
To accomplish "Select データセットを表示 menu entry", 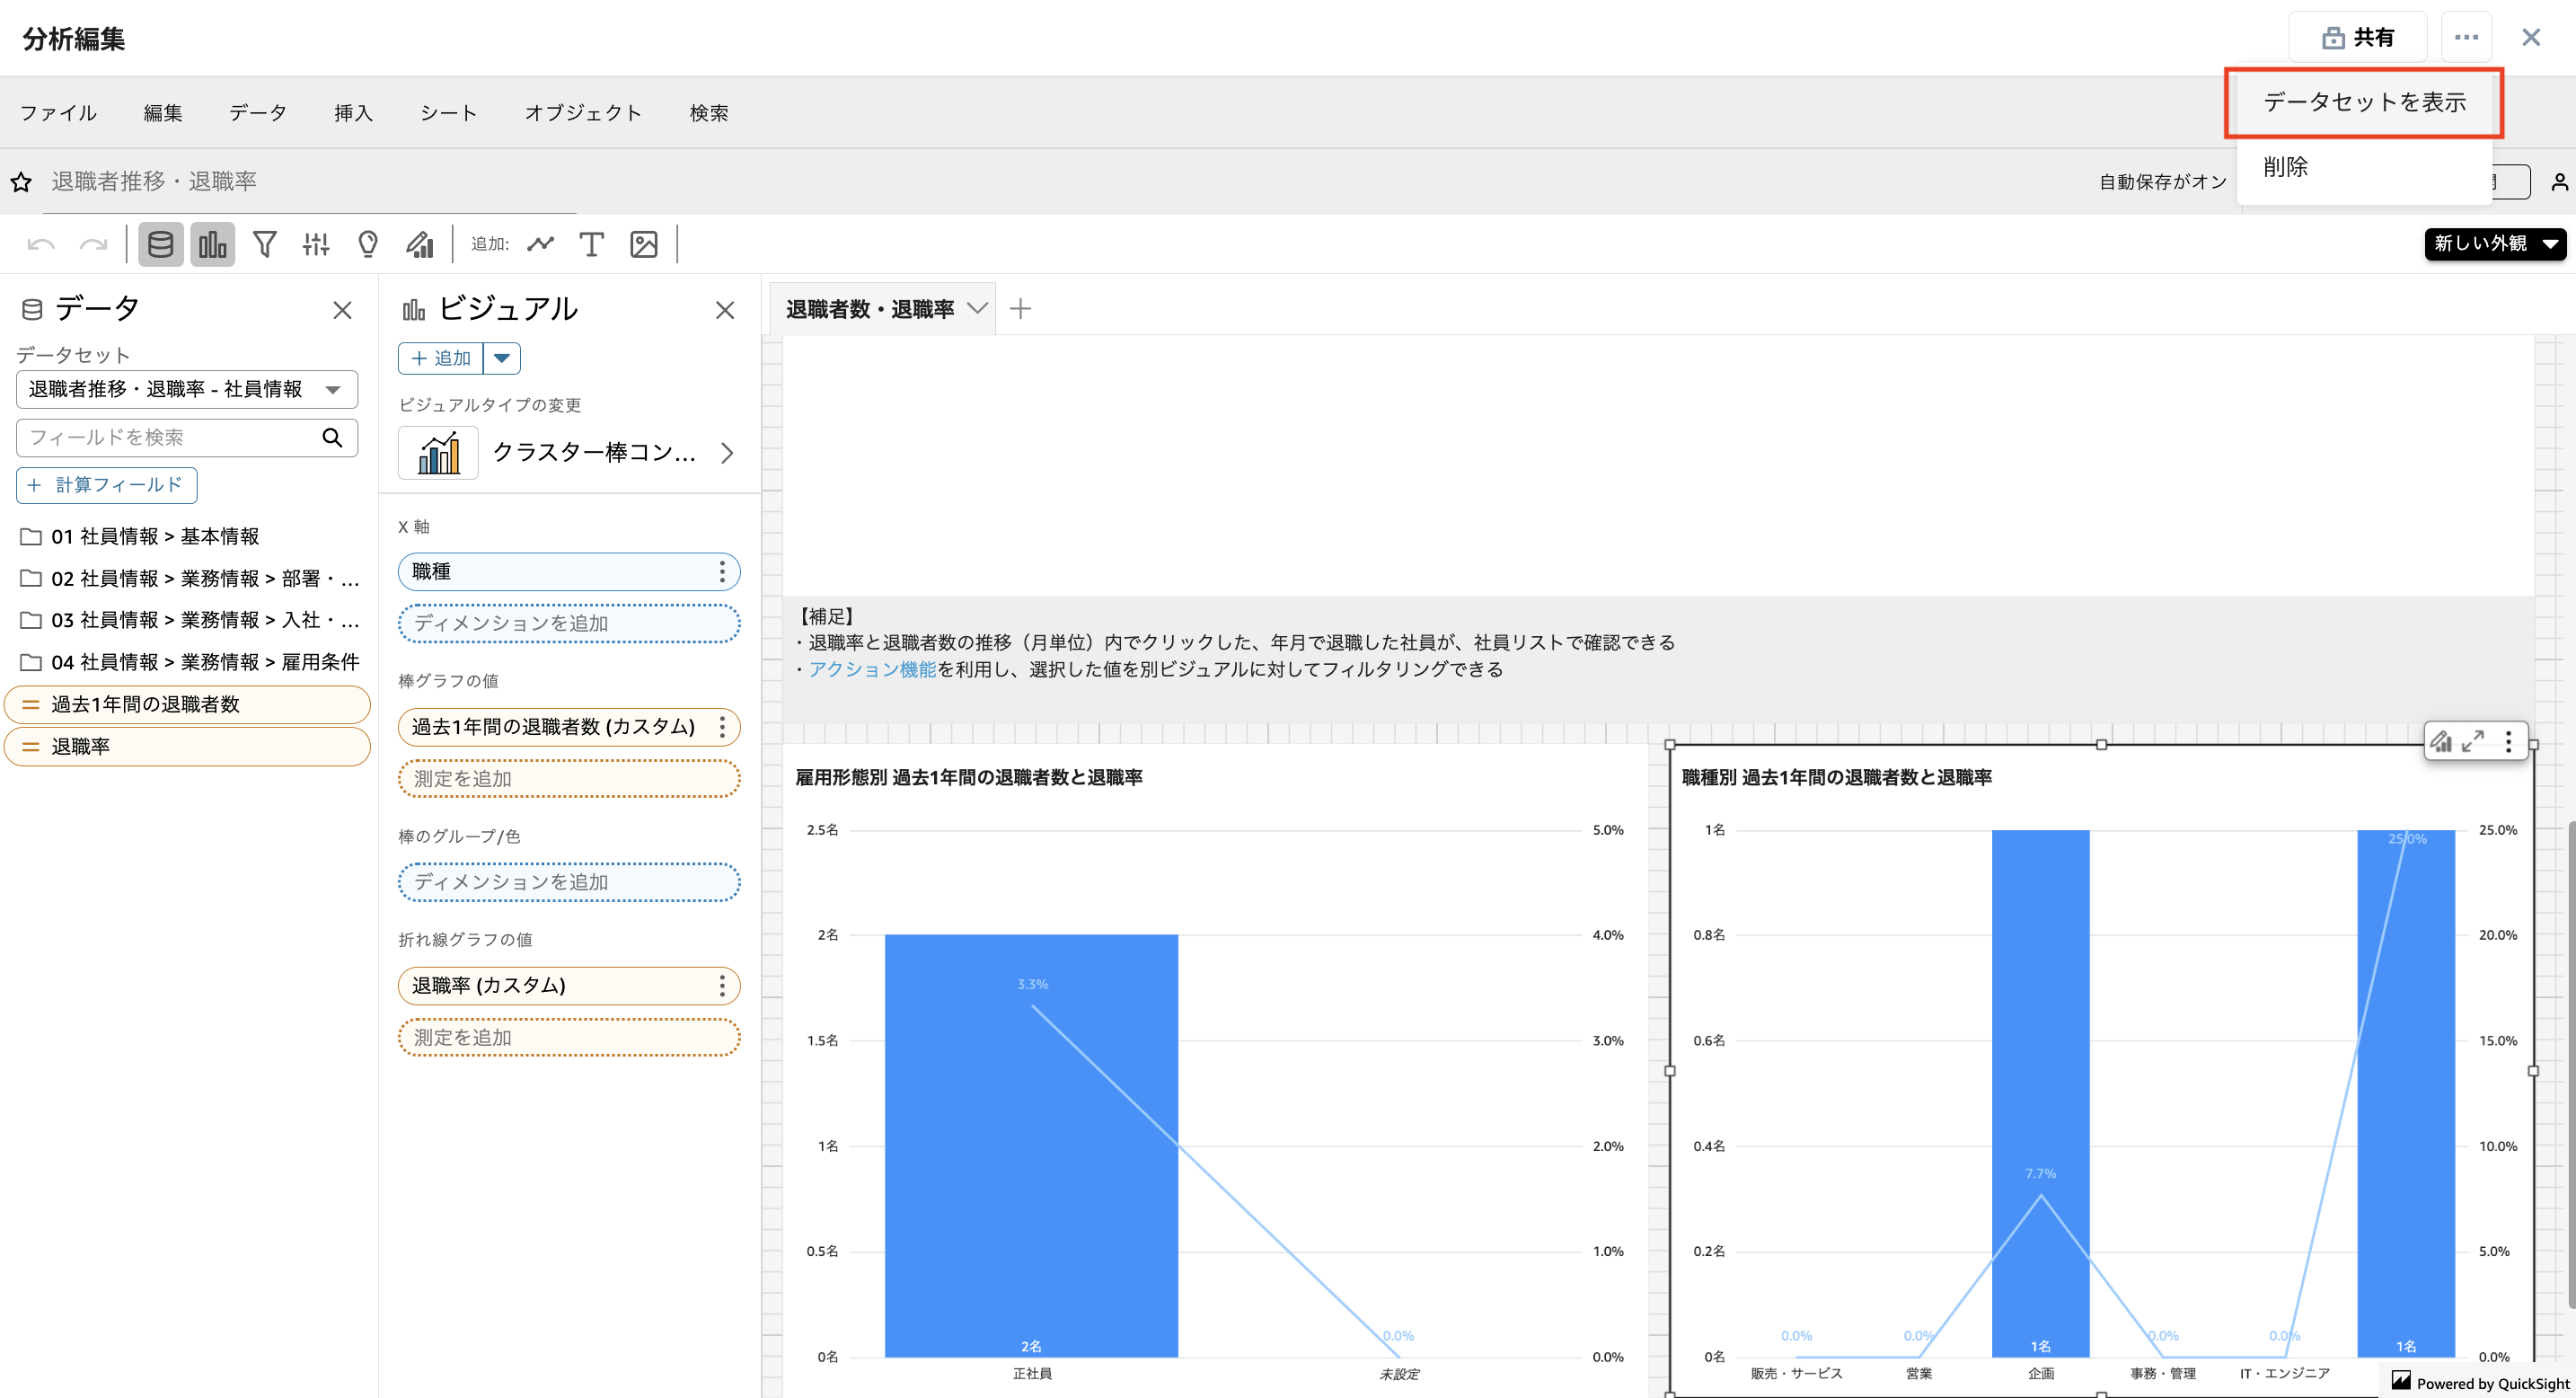I will click(x=2363, y=102).
